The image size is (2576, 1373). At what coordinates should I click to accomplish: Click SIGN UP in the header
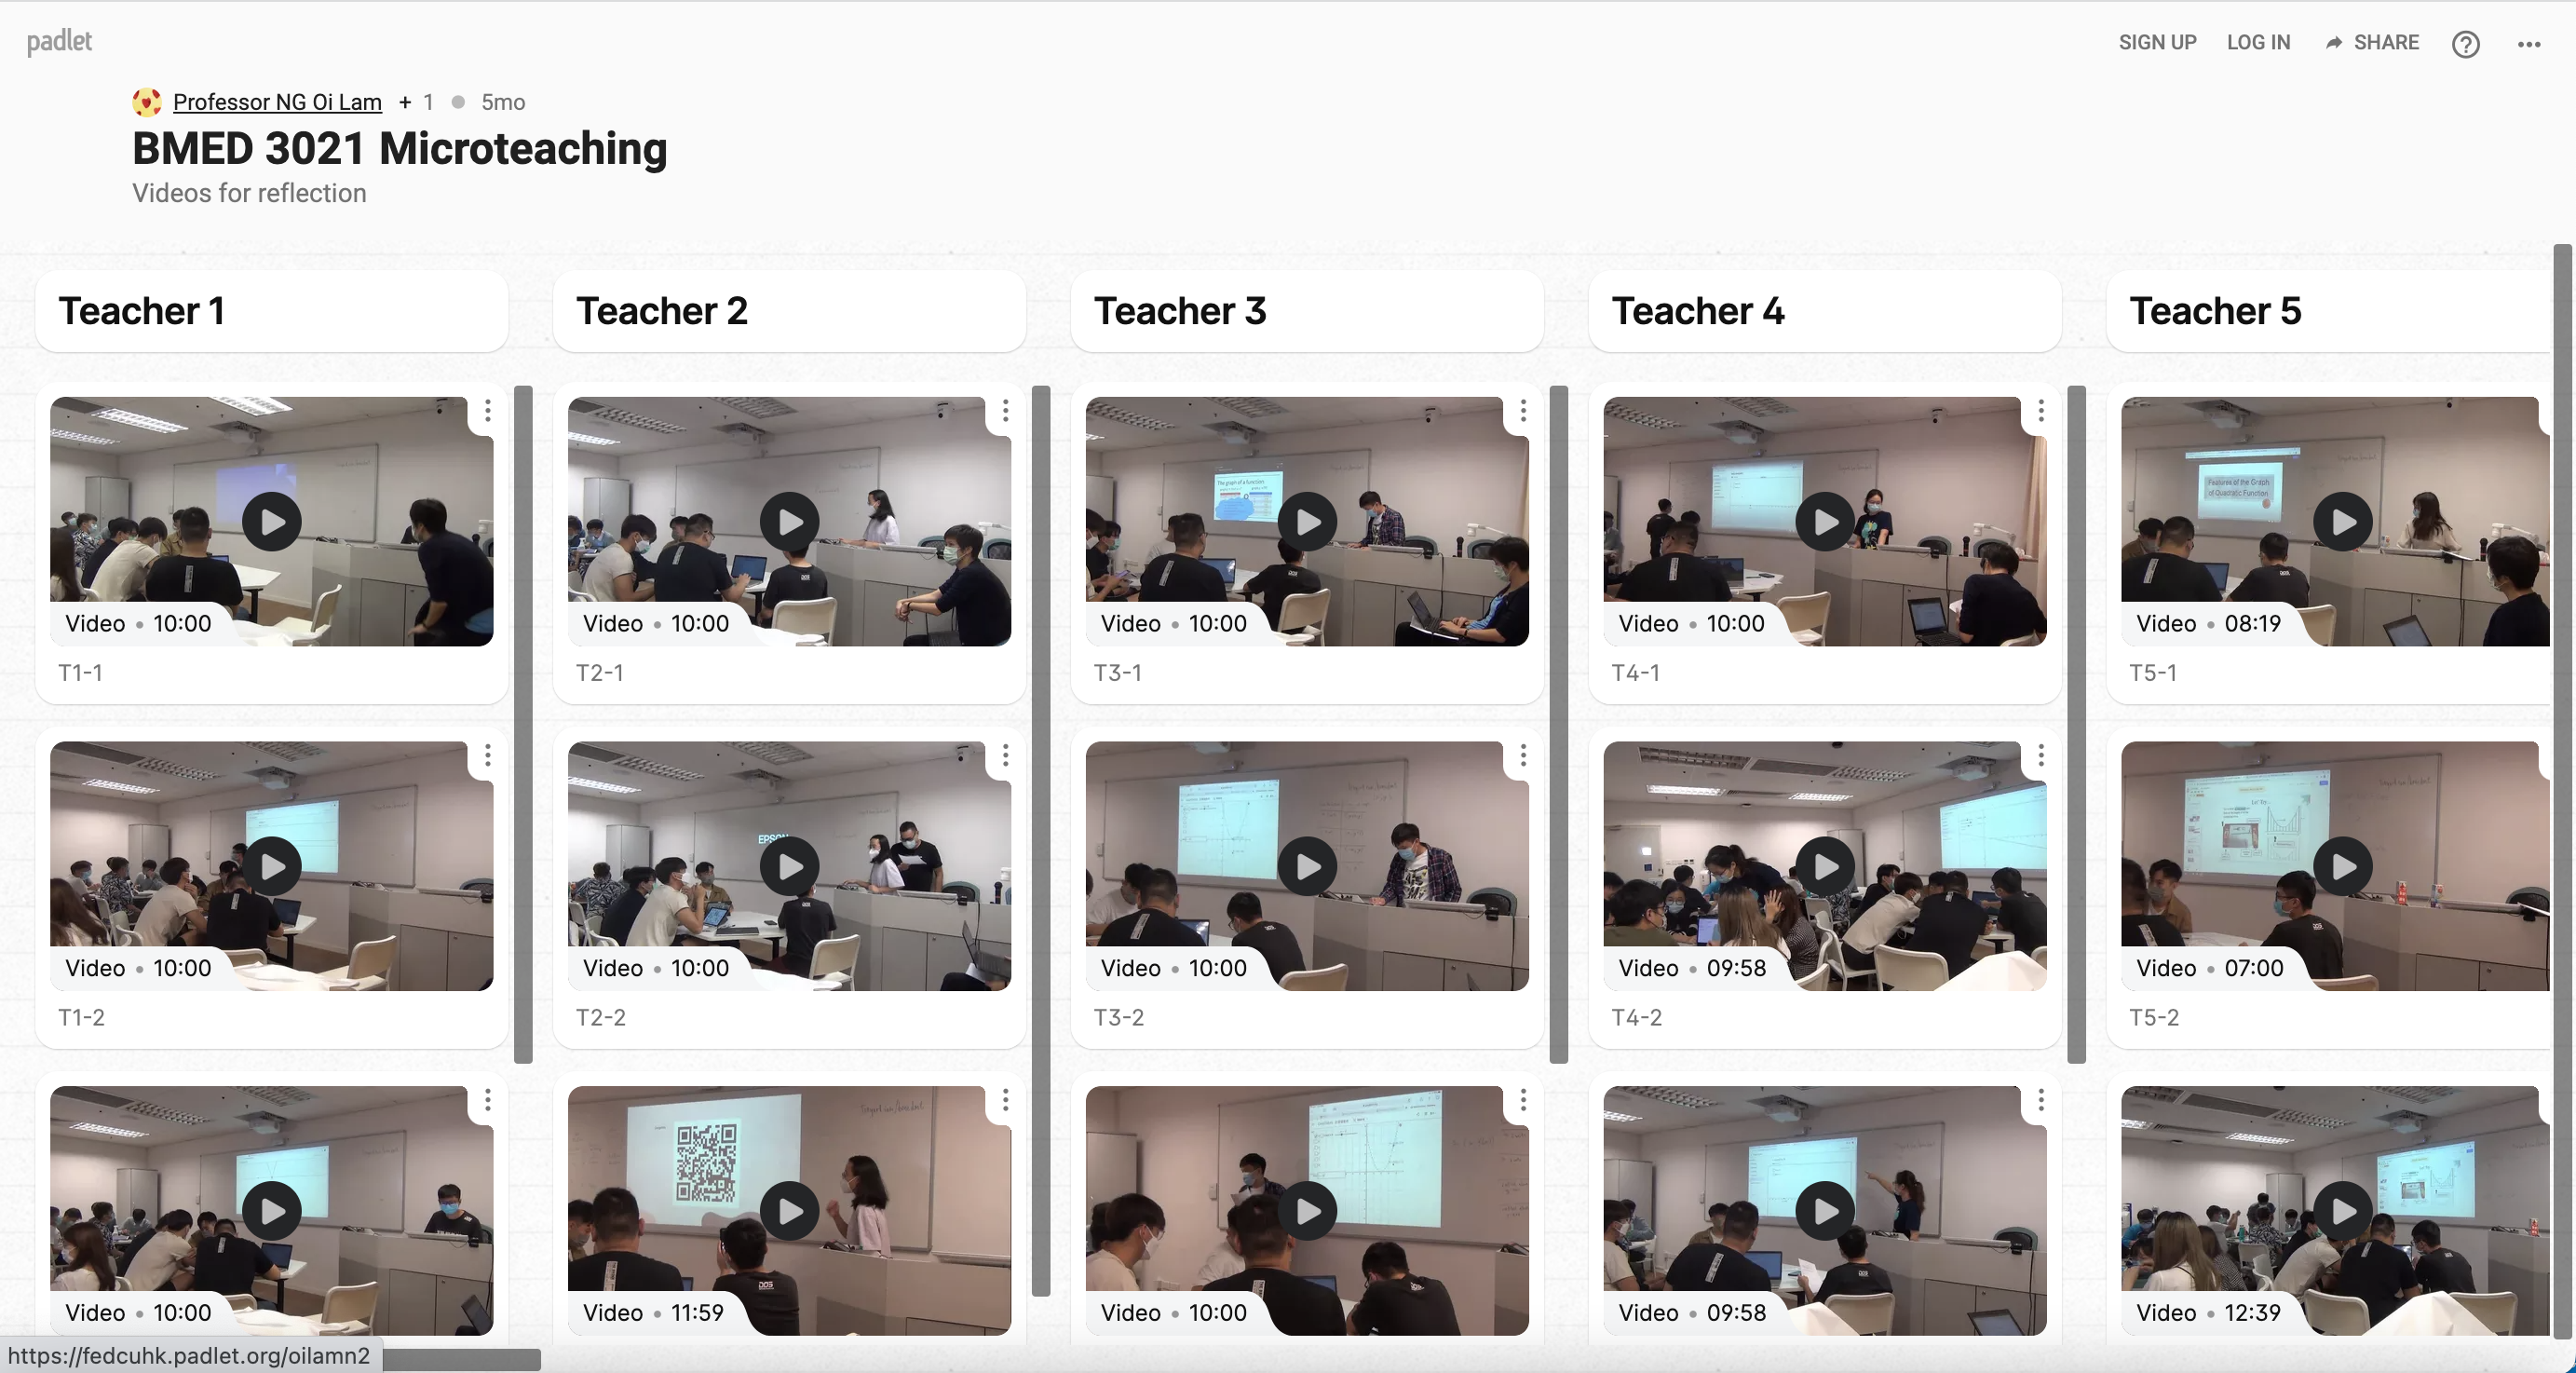click(2157, 43)
